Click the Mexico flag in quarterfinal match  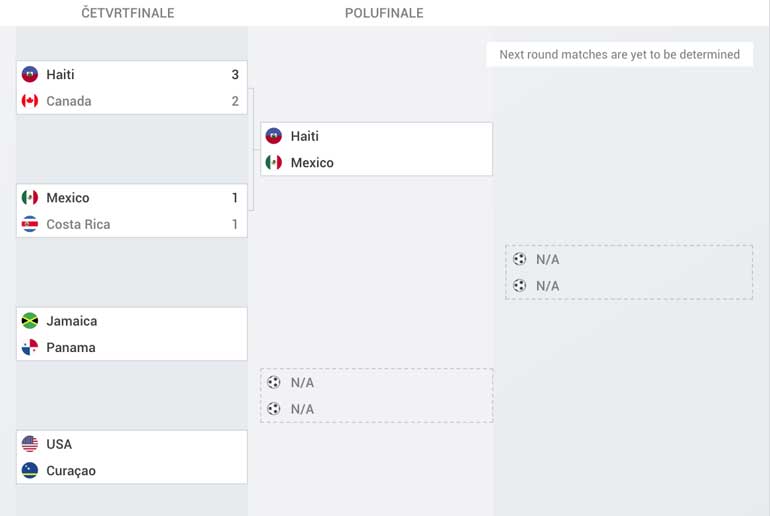tap(30, 197)
